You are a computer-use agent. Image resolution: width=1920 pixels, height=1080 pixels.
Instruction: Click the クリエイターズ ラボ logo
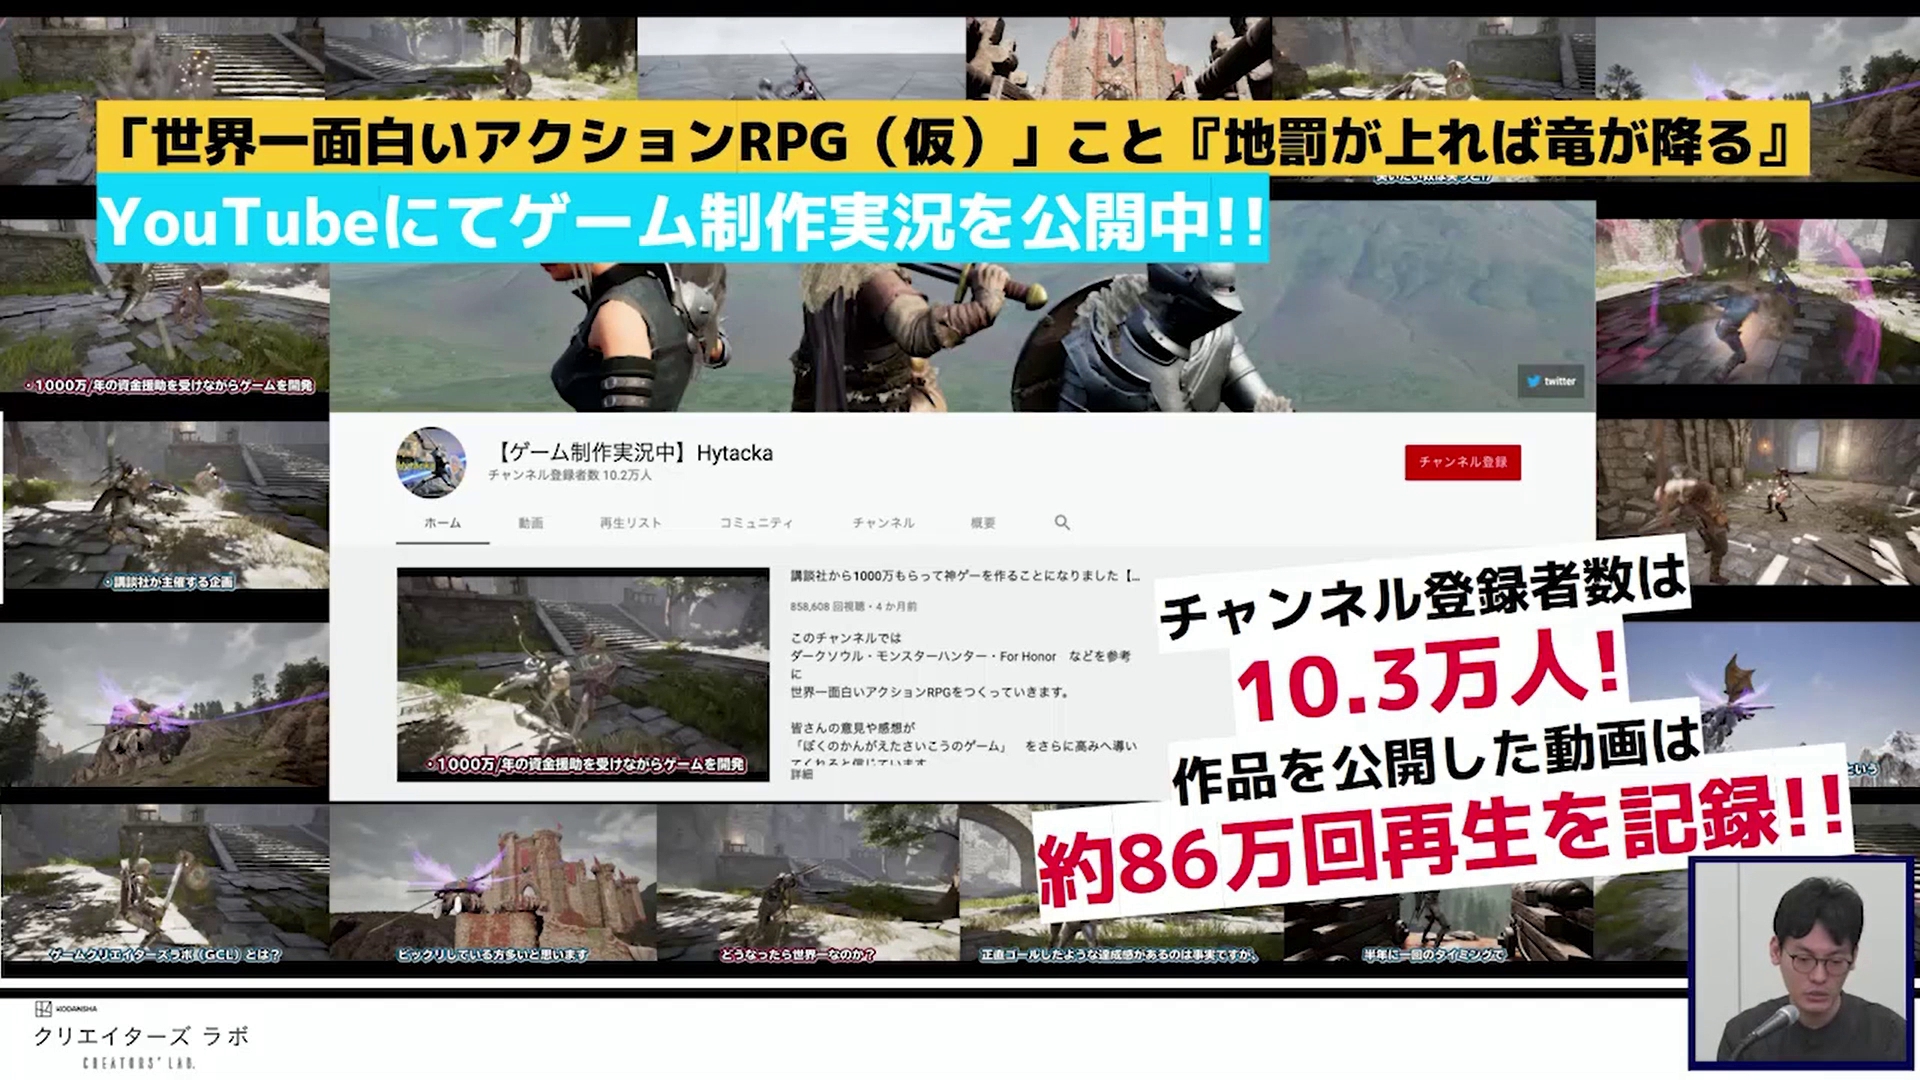coord(140,1036)
